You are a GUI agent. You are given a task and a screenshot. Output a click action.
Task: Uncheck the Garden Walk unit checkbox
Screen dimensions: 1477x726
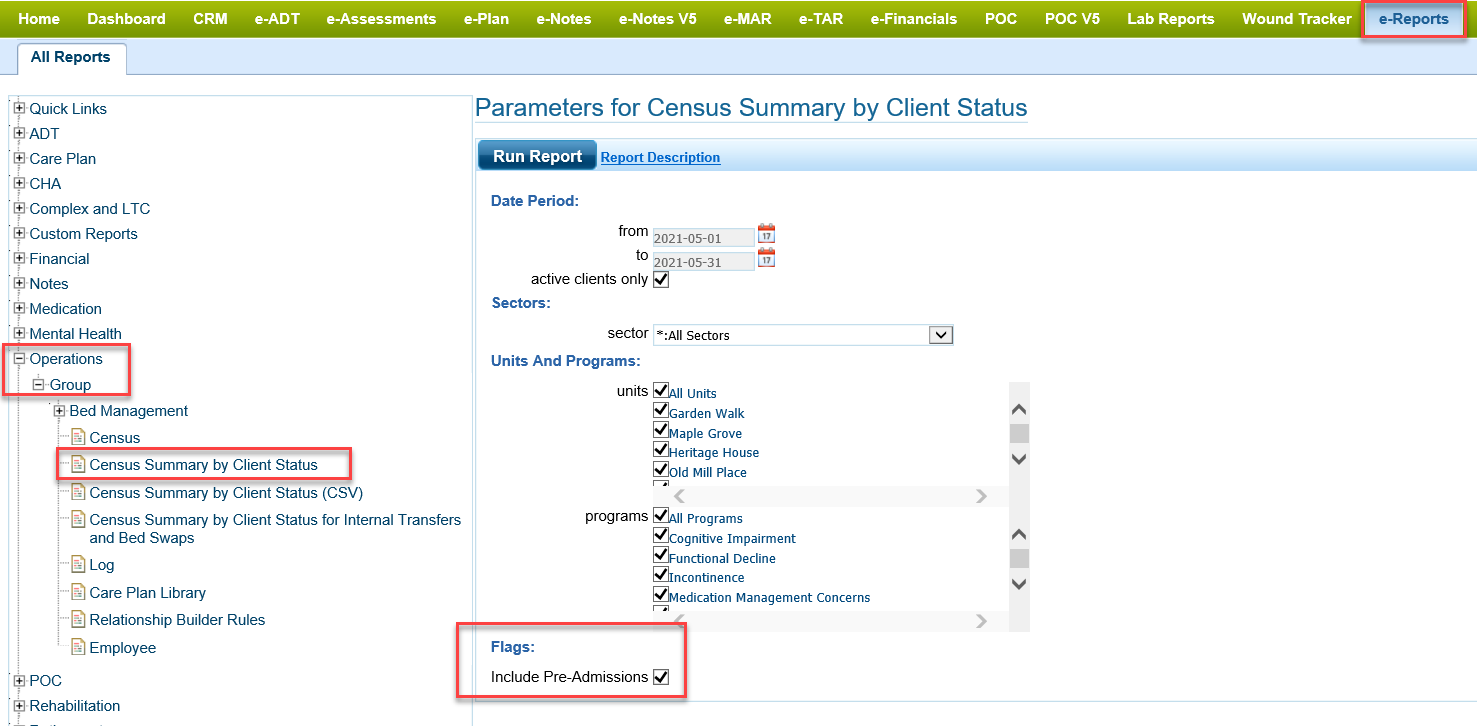pyautogui.click(x=660, y=410)
